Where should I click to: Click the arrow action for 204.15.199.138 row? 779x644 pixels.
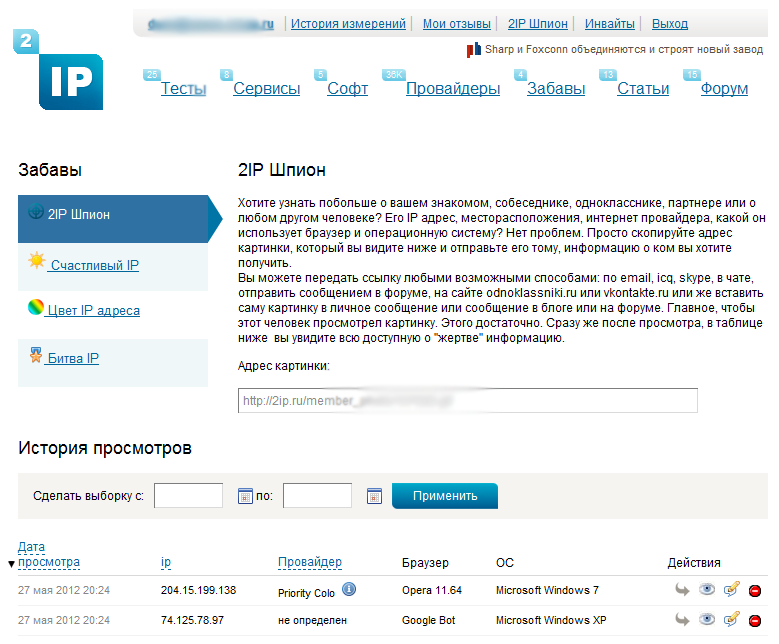pos(682,590)
